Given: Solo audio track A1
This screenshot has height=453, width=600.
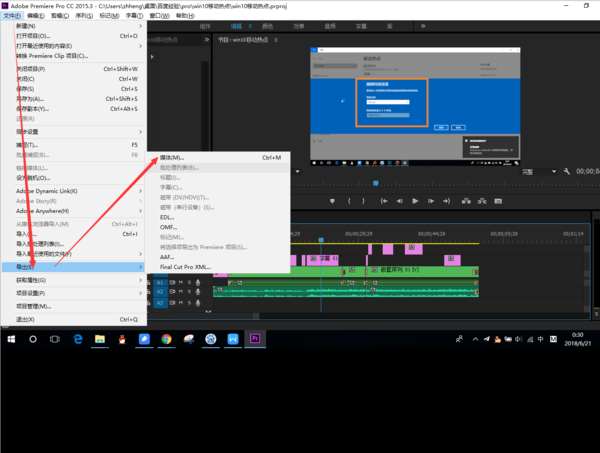Looking at the screenshot, I should coord(189,283).
